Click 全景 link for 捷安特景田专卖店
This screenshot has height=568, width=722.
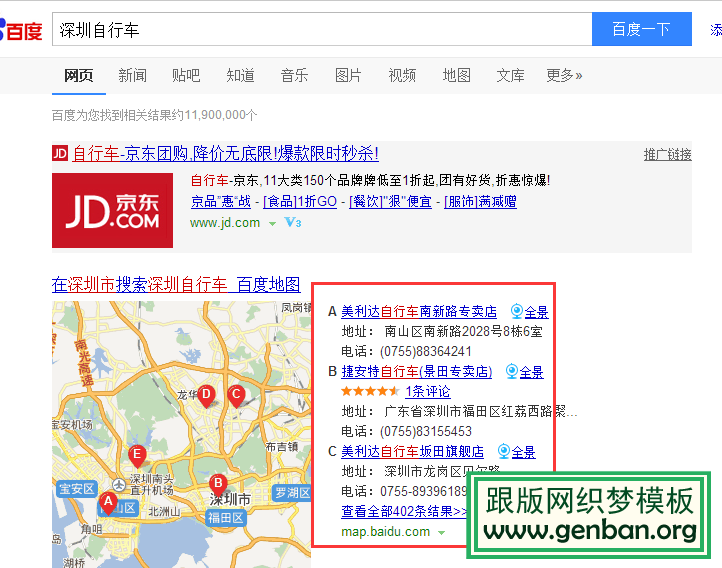[531, 372]
